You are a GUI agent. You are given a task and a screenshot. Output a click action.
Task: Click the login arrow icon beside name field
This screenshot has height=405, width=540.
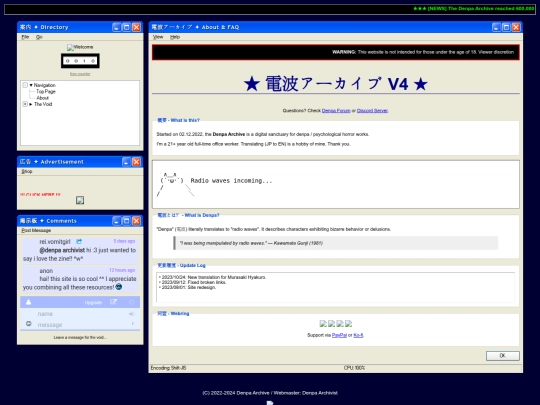(132, 314)
